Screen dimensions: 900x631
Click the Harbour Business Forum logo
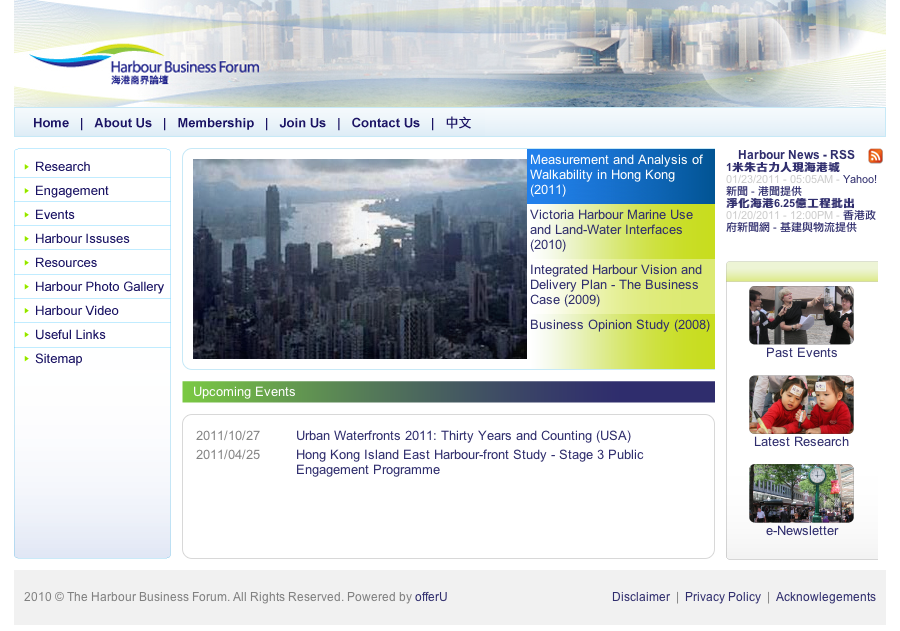144,64
